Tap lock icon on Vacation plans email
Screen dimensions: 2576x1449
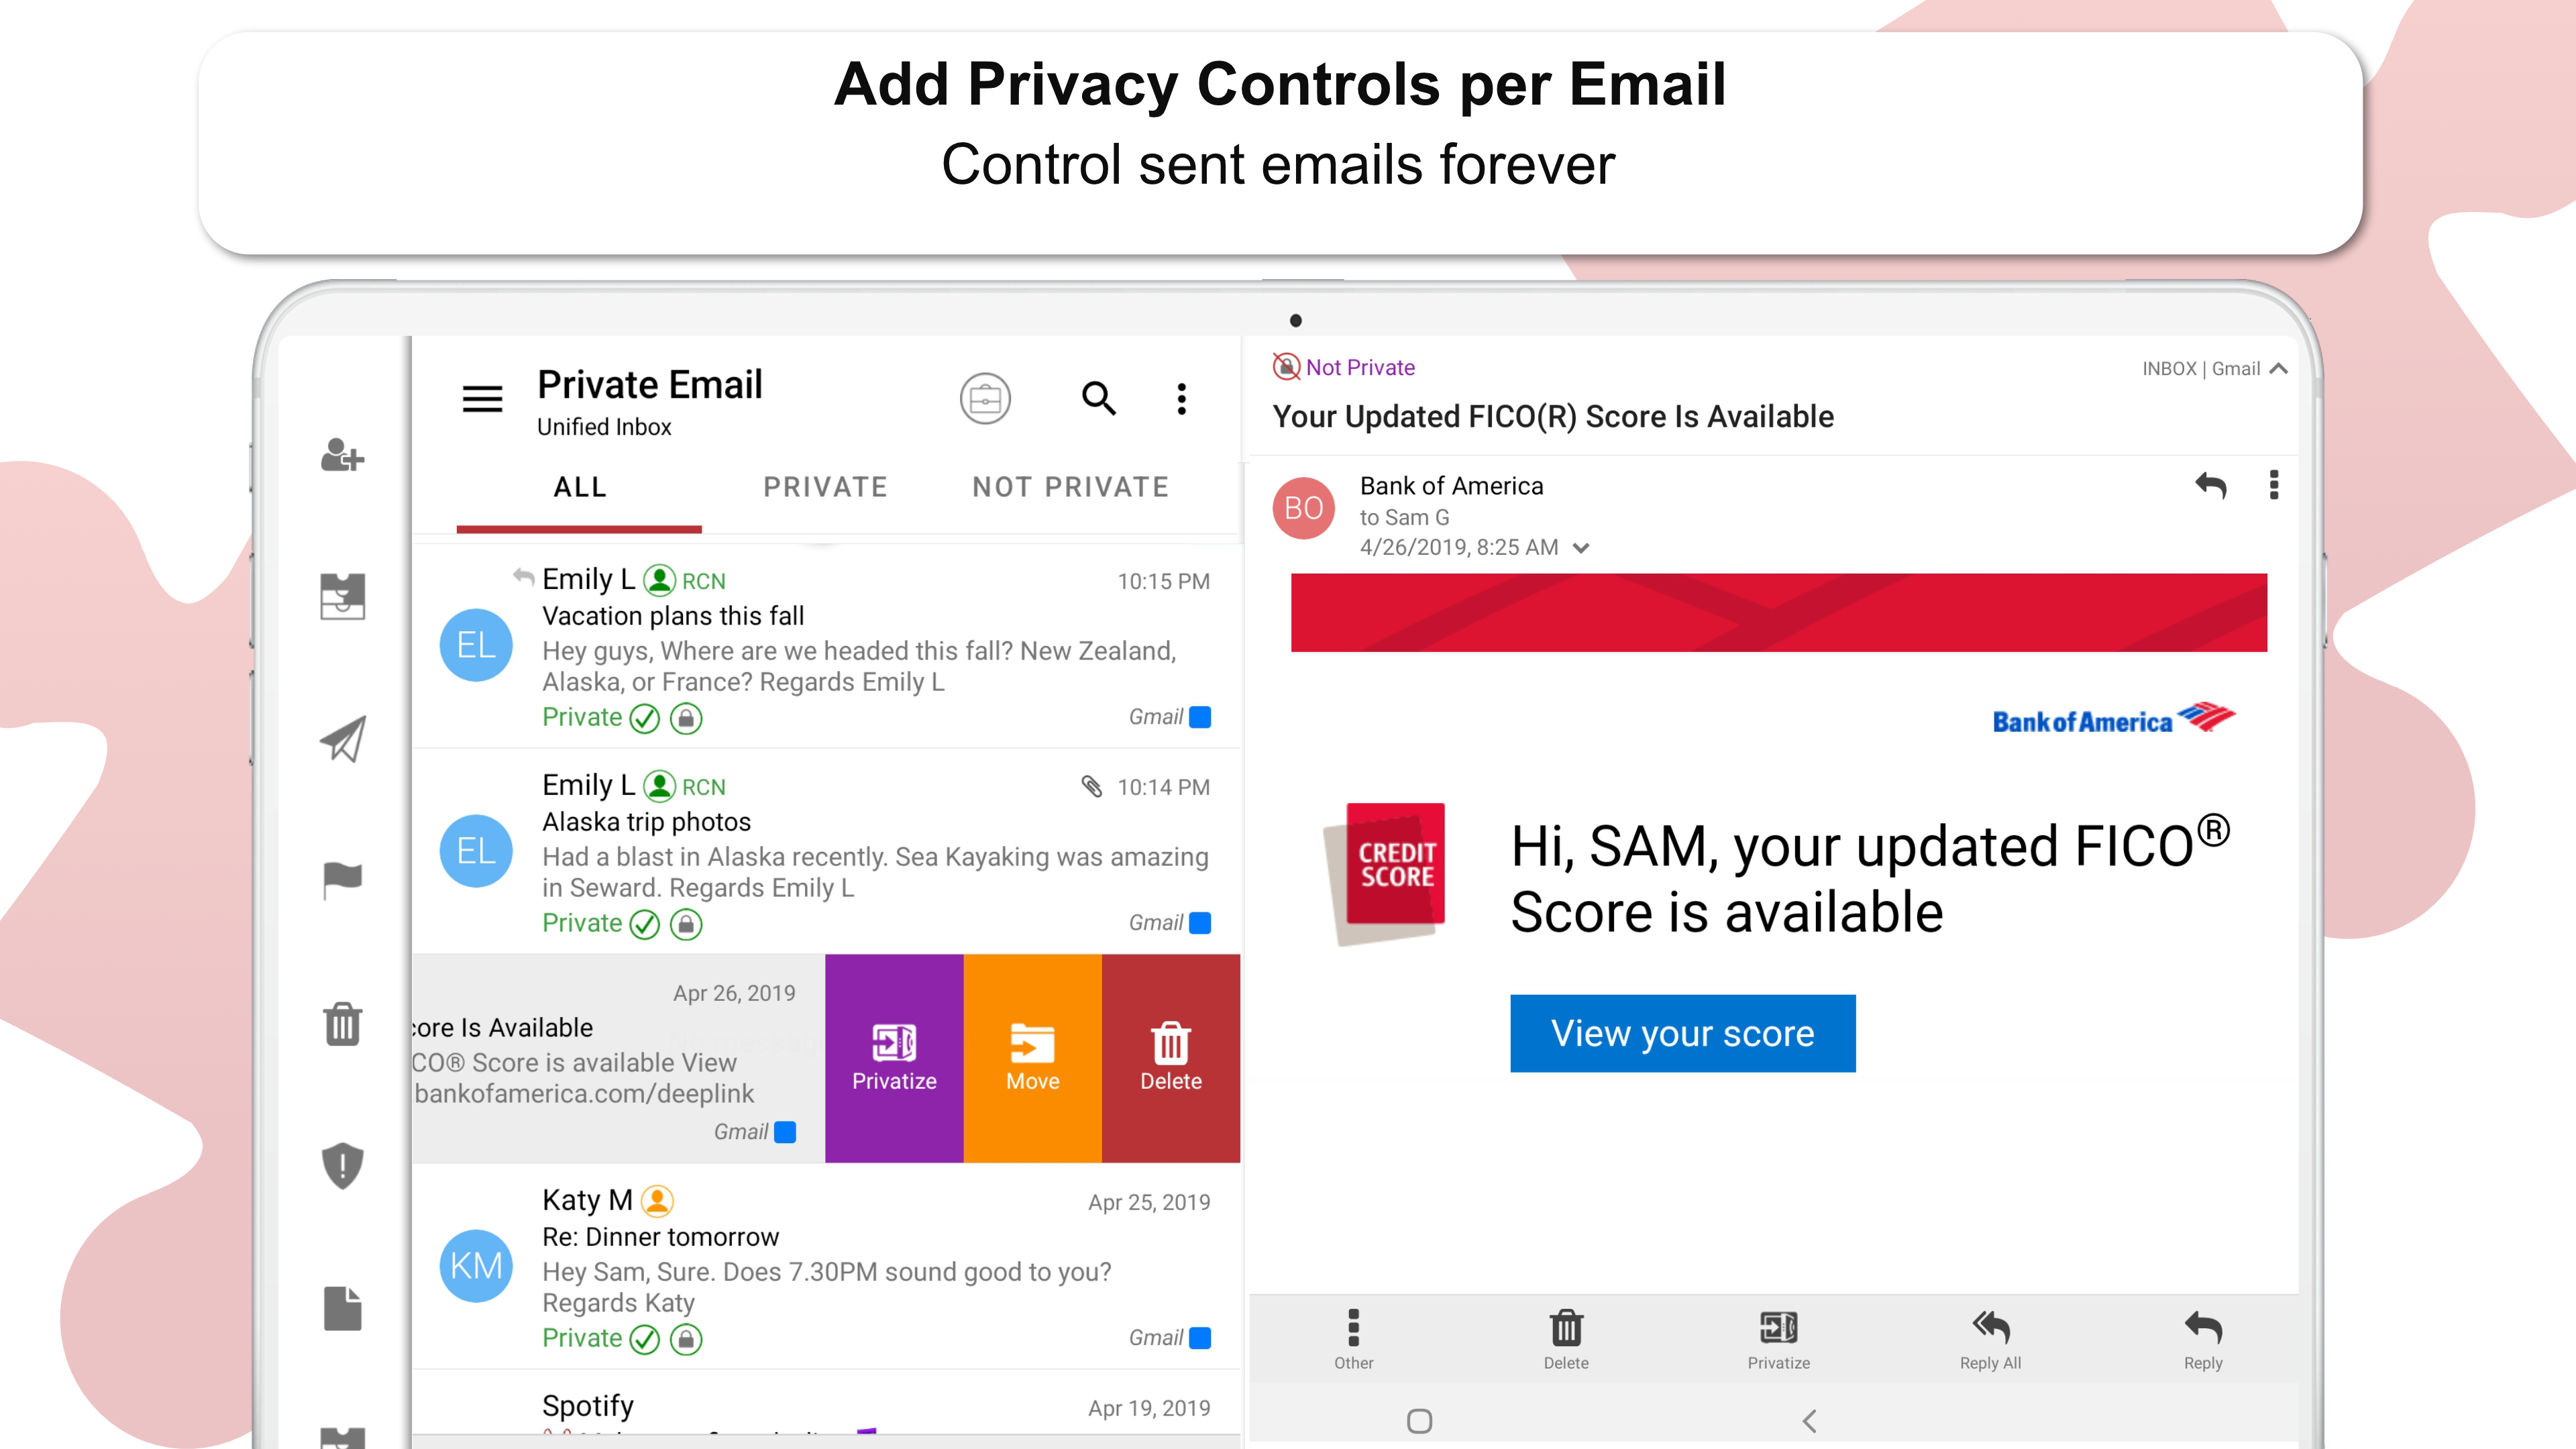[686, 718]
